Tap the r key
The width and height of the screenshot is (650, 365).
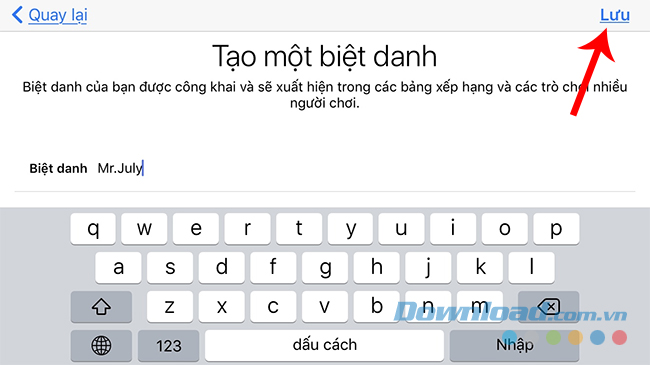click(x=247, y=229)
